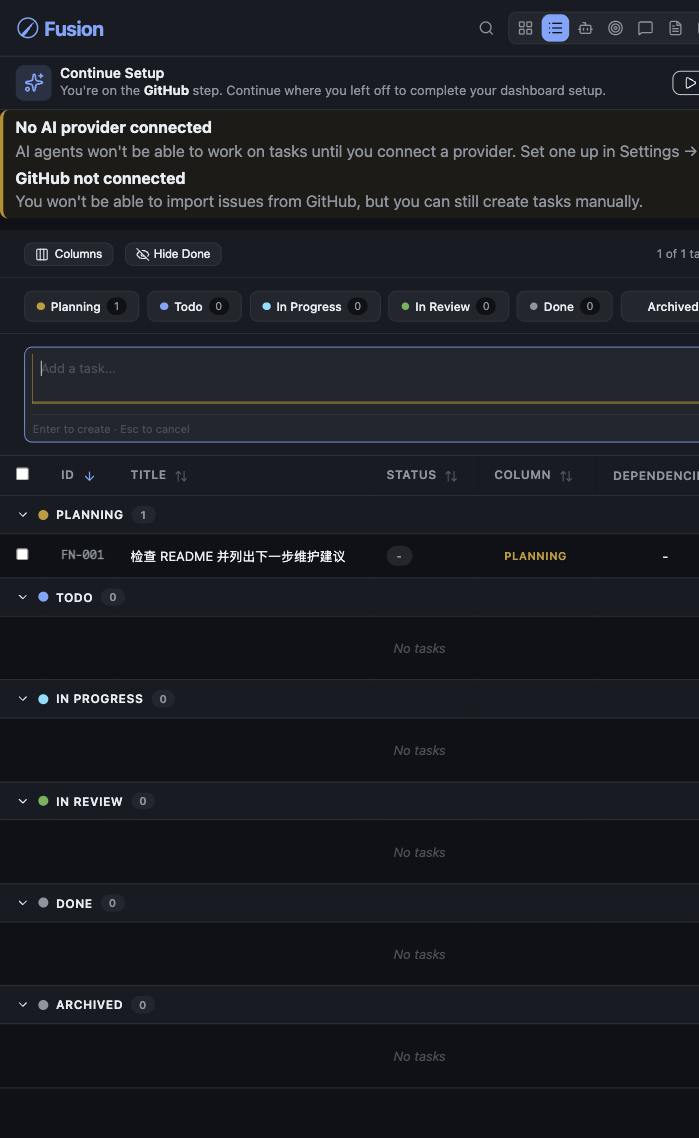The width and height of the screenshot is (699, 1138).
Task: Sort by ID down arrow
Action: (89, 476)
